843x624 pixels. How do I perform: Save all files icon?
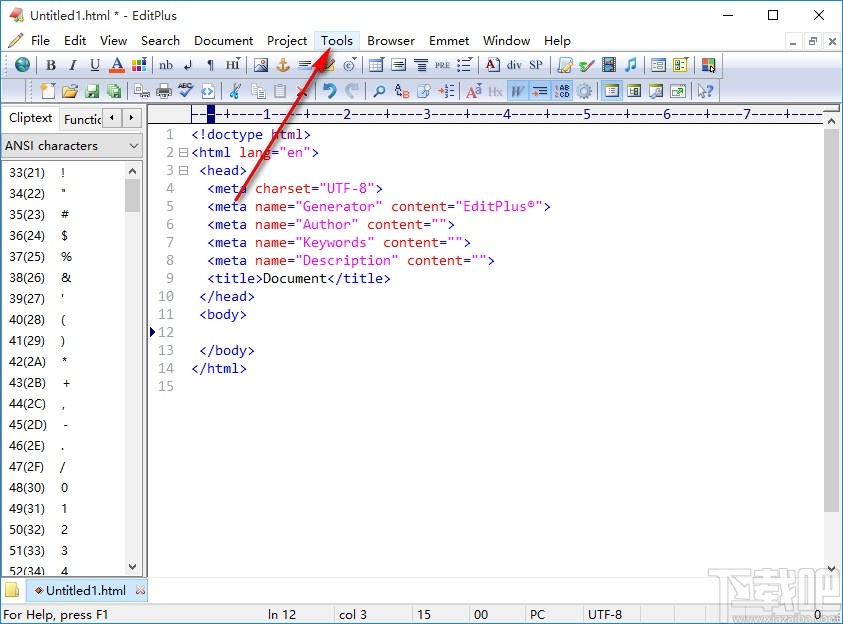(114, 91)
